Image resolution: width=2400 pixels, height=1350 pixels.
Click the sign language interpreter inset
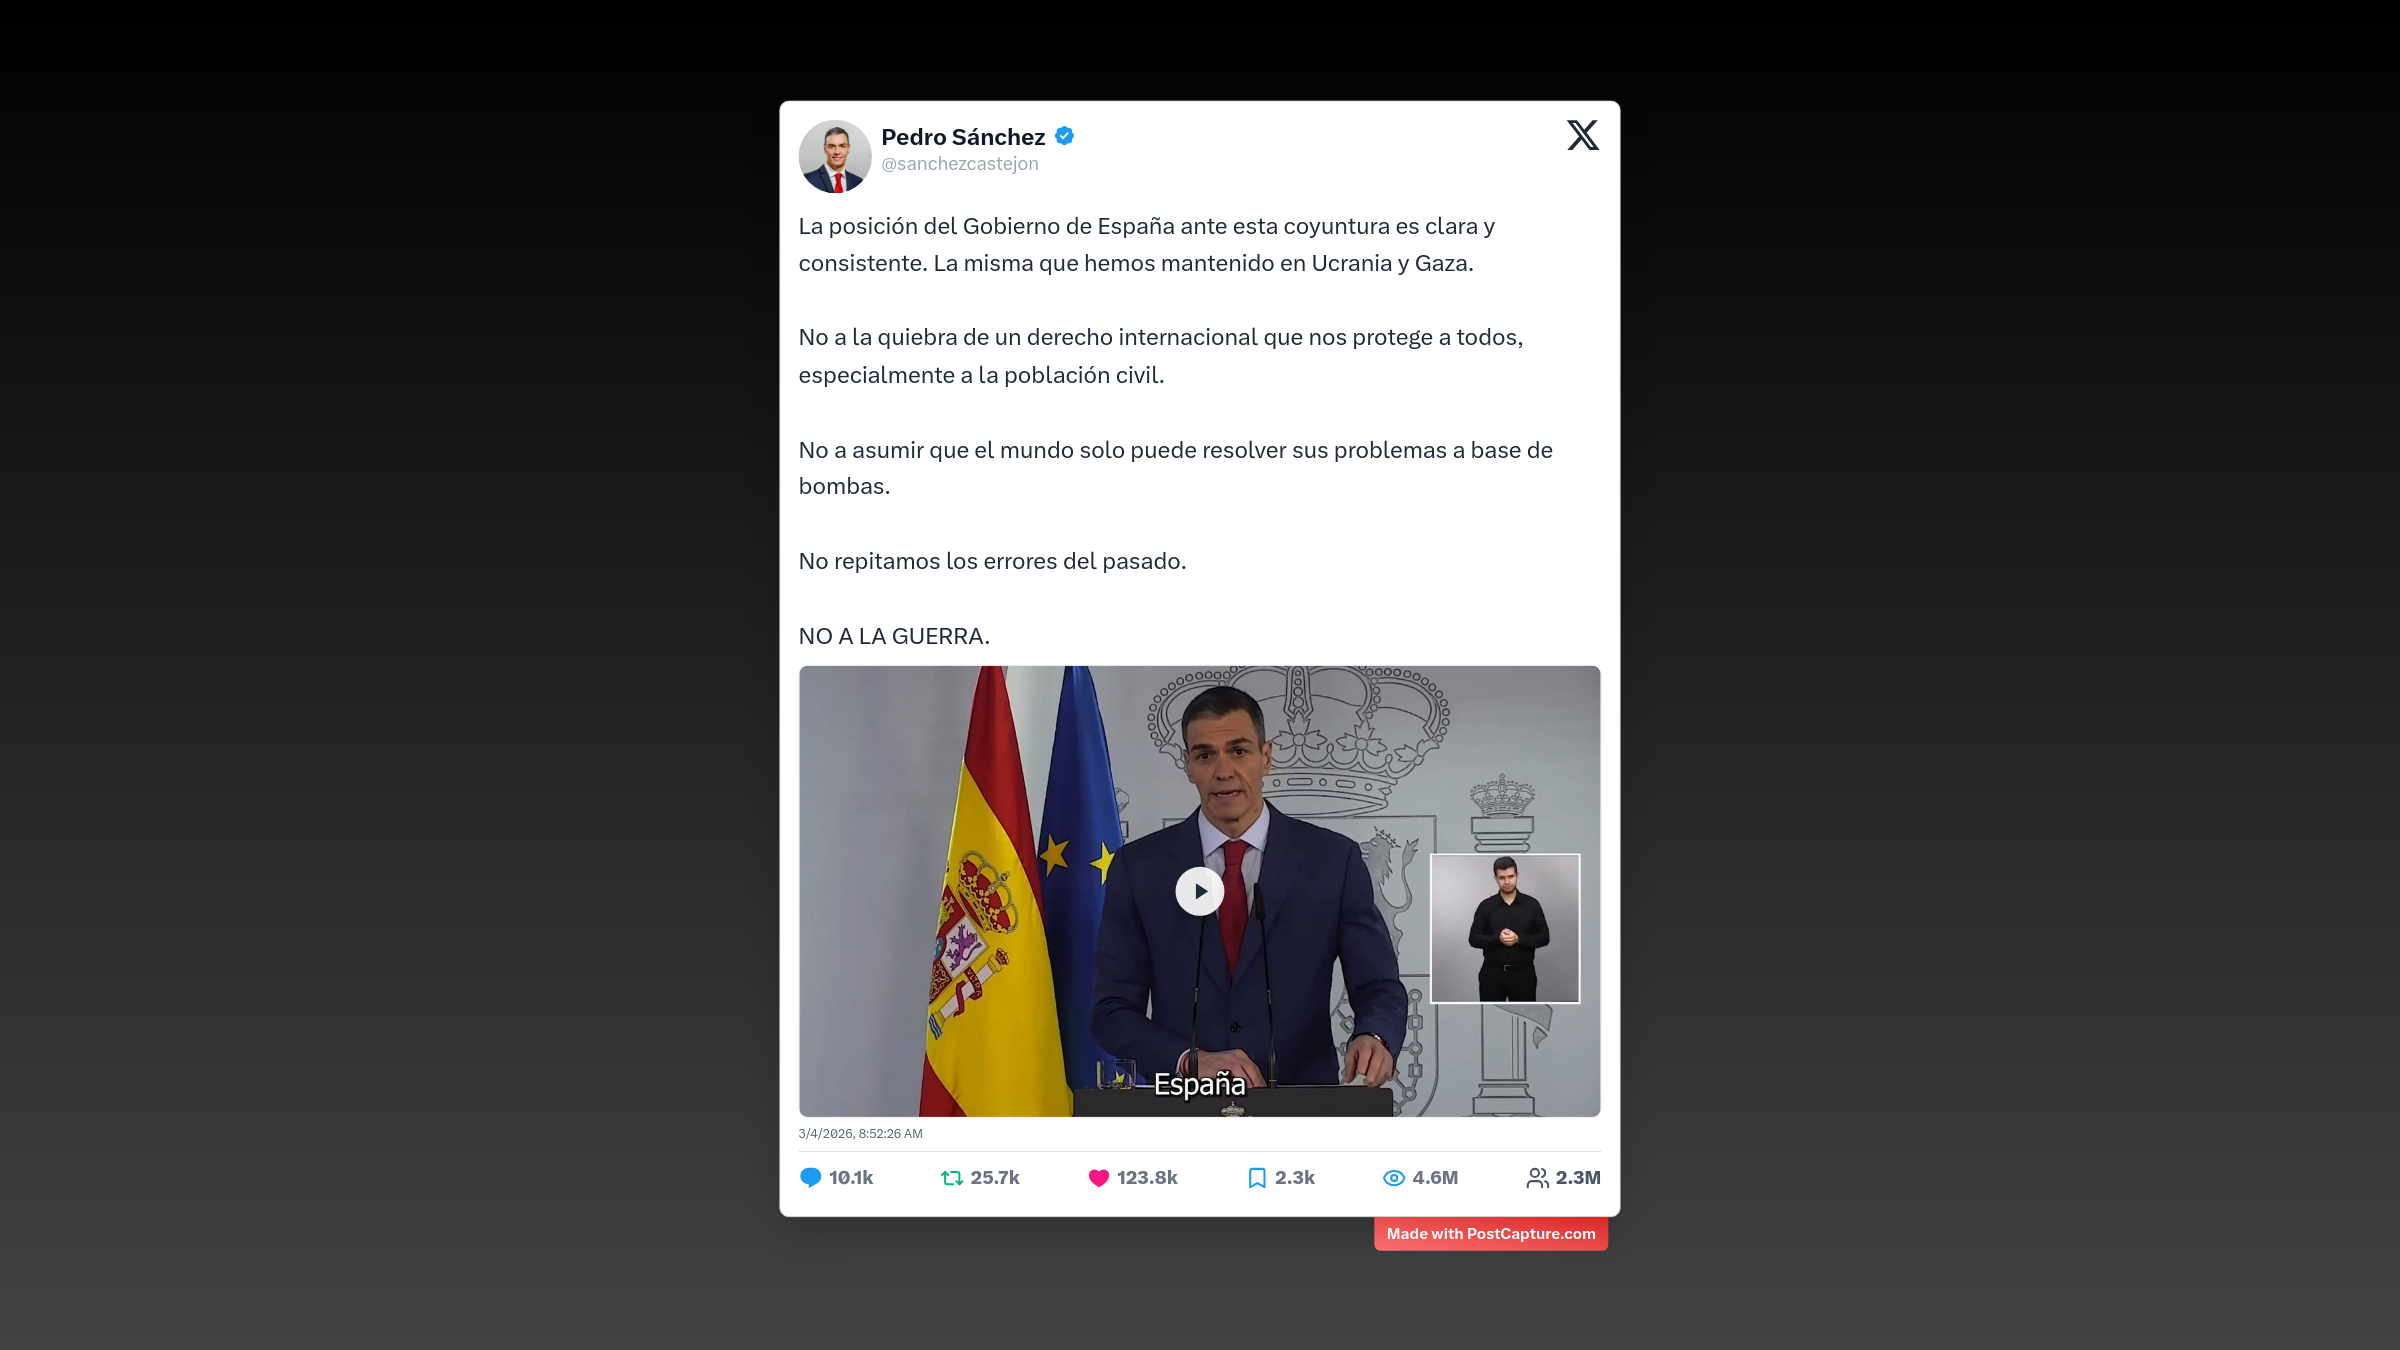pyautogui.click(x=1505, y=928)
